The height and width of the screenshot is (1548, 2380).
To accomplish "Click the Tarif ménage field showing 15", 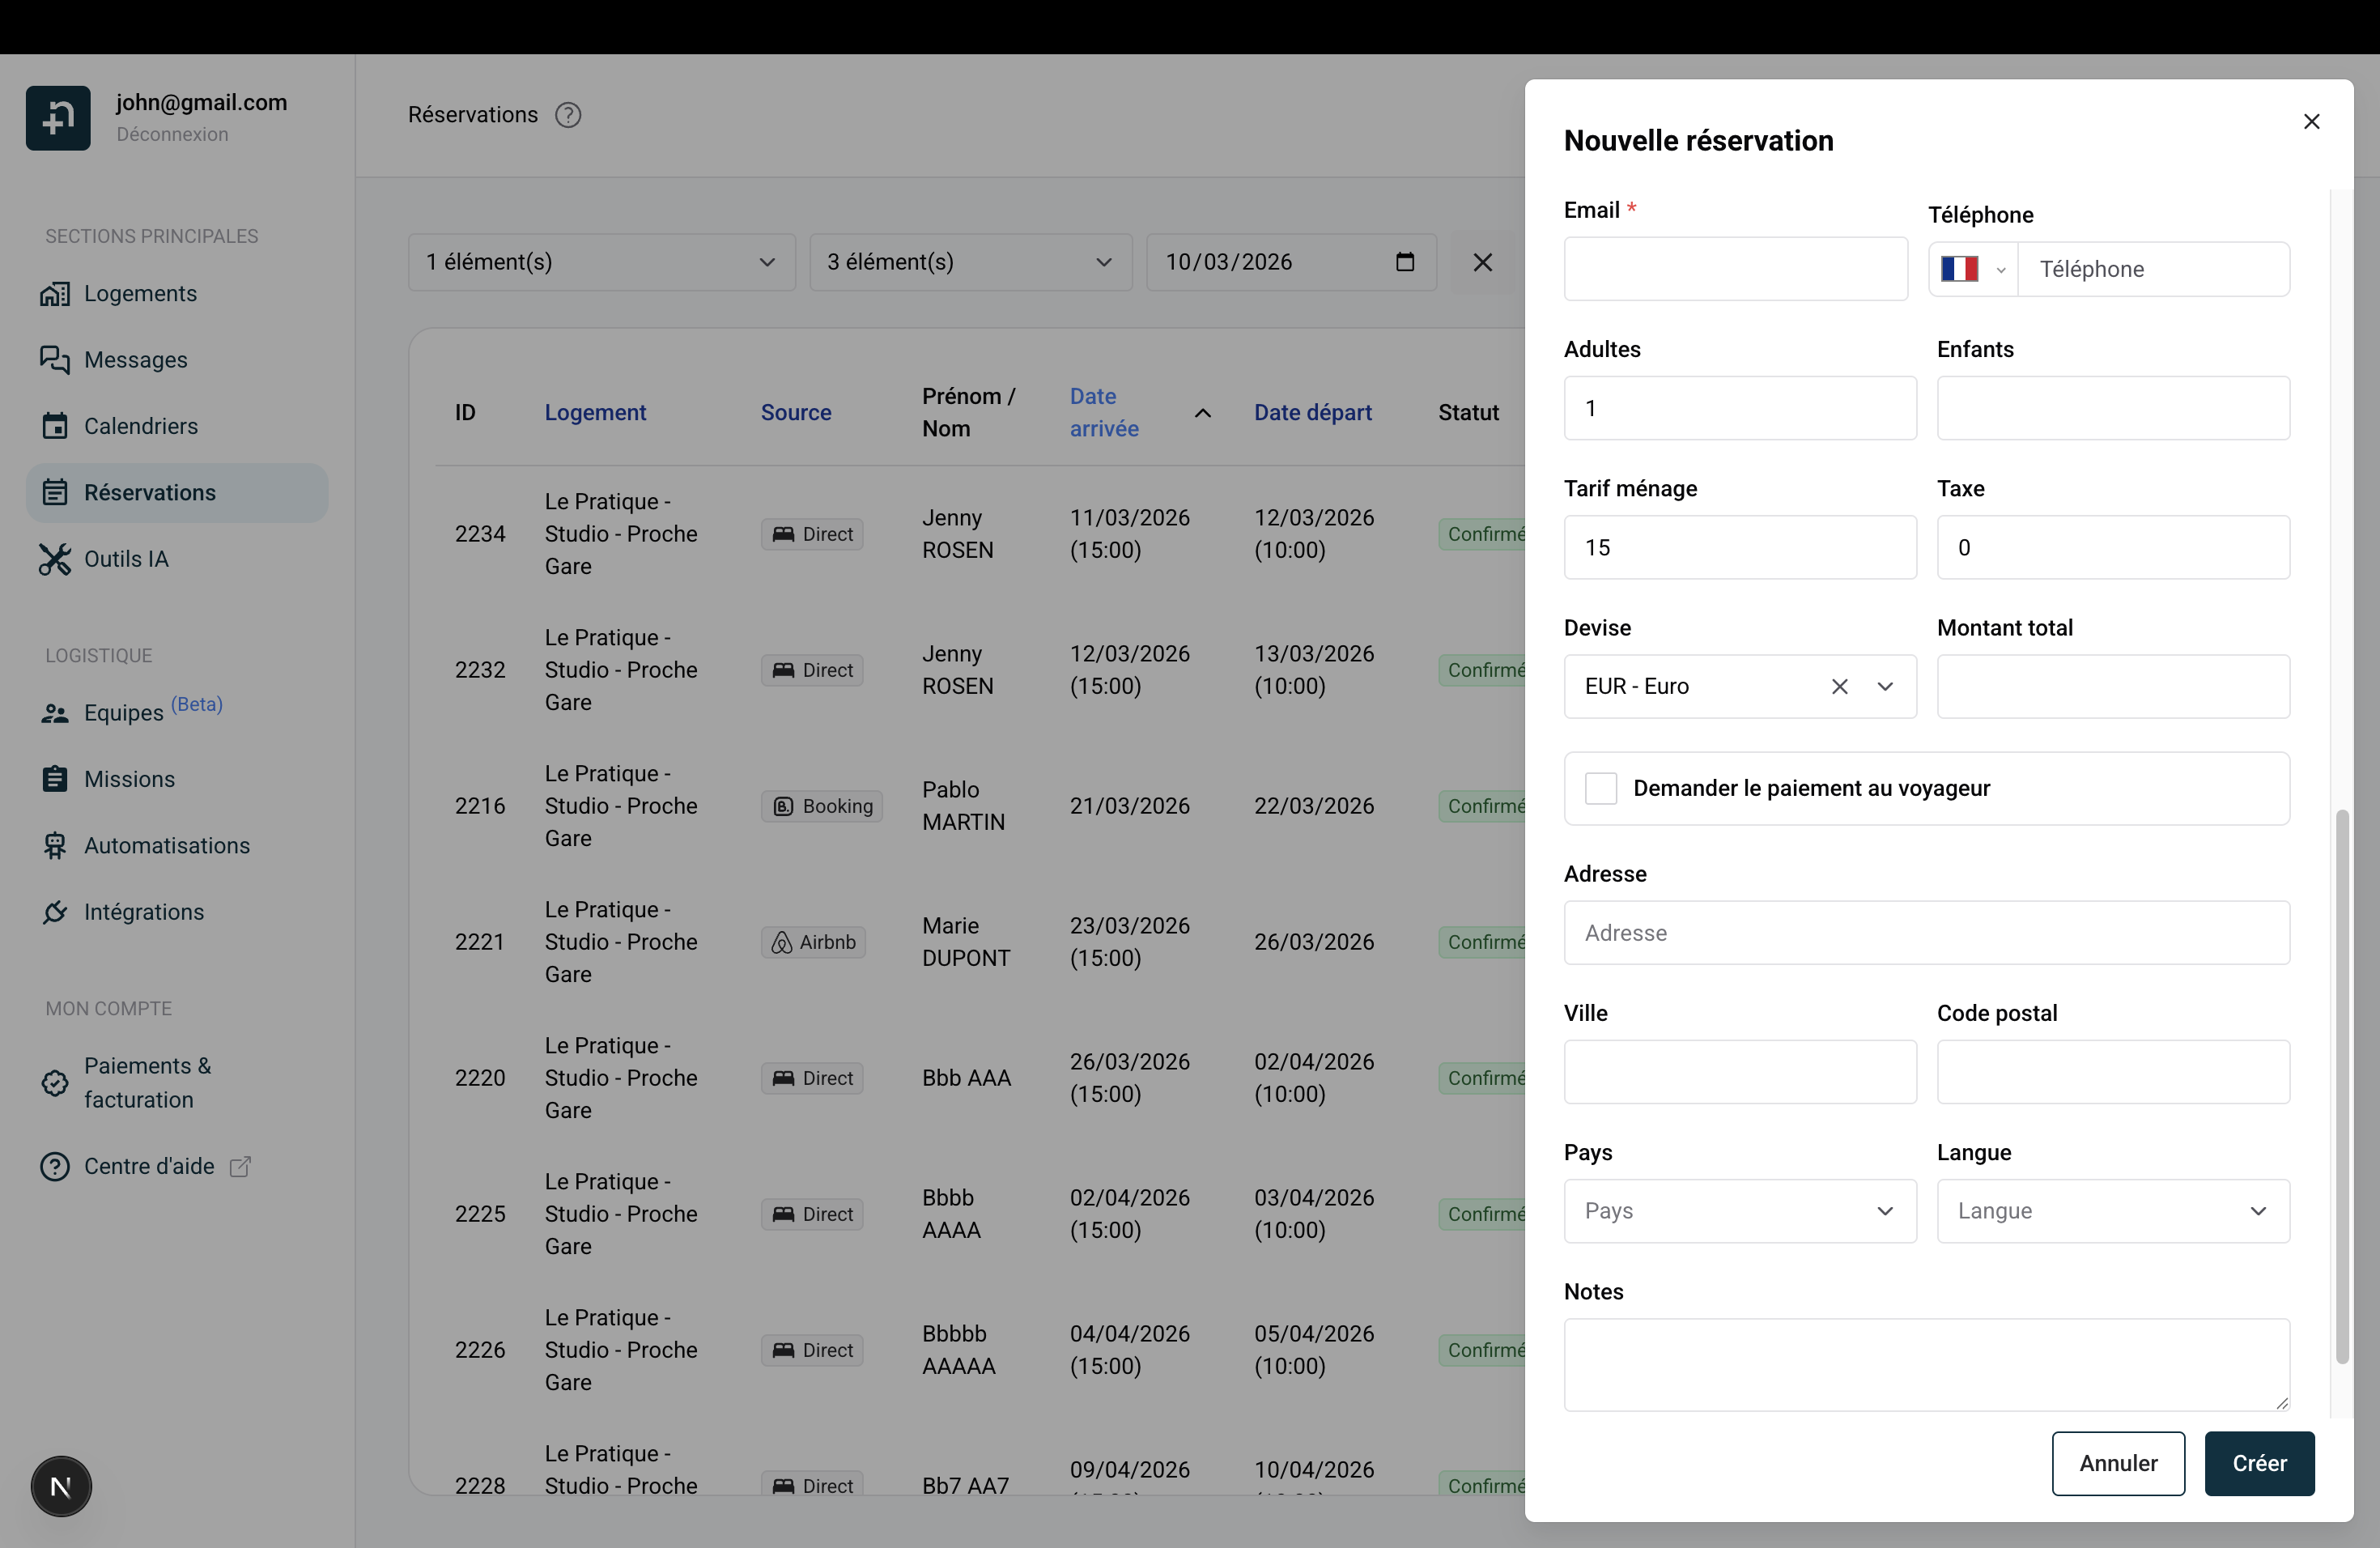I will (x=1740, y=548).
